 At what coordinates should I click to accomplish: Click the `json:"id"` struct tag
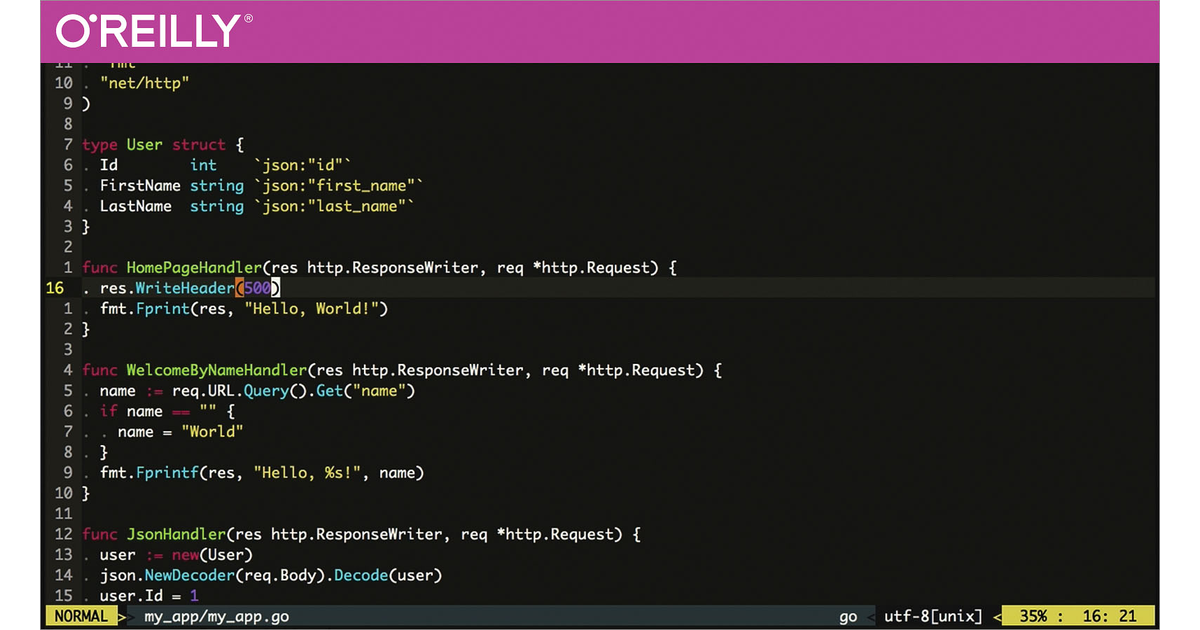(x=303, y=165)
